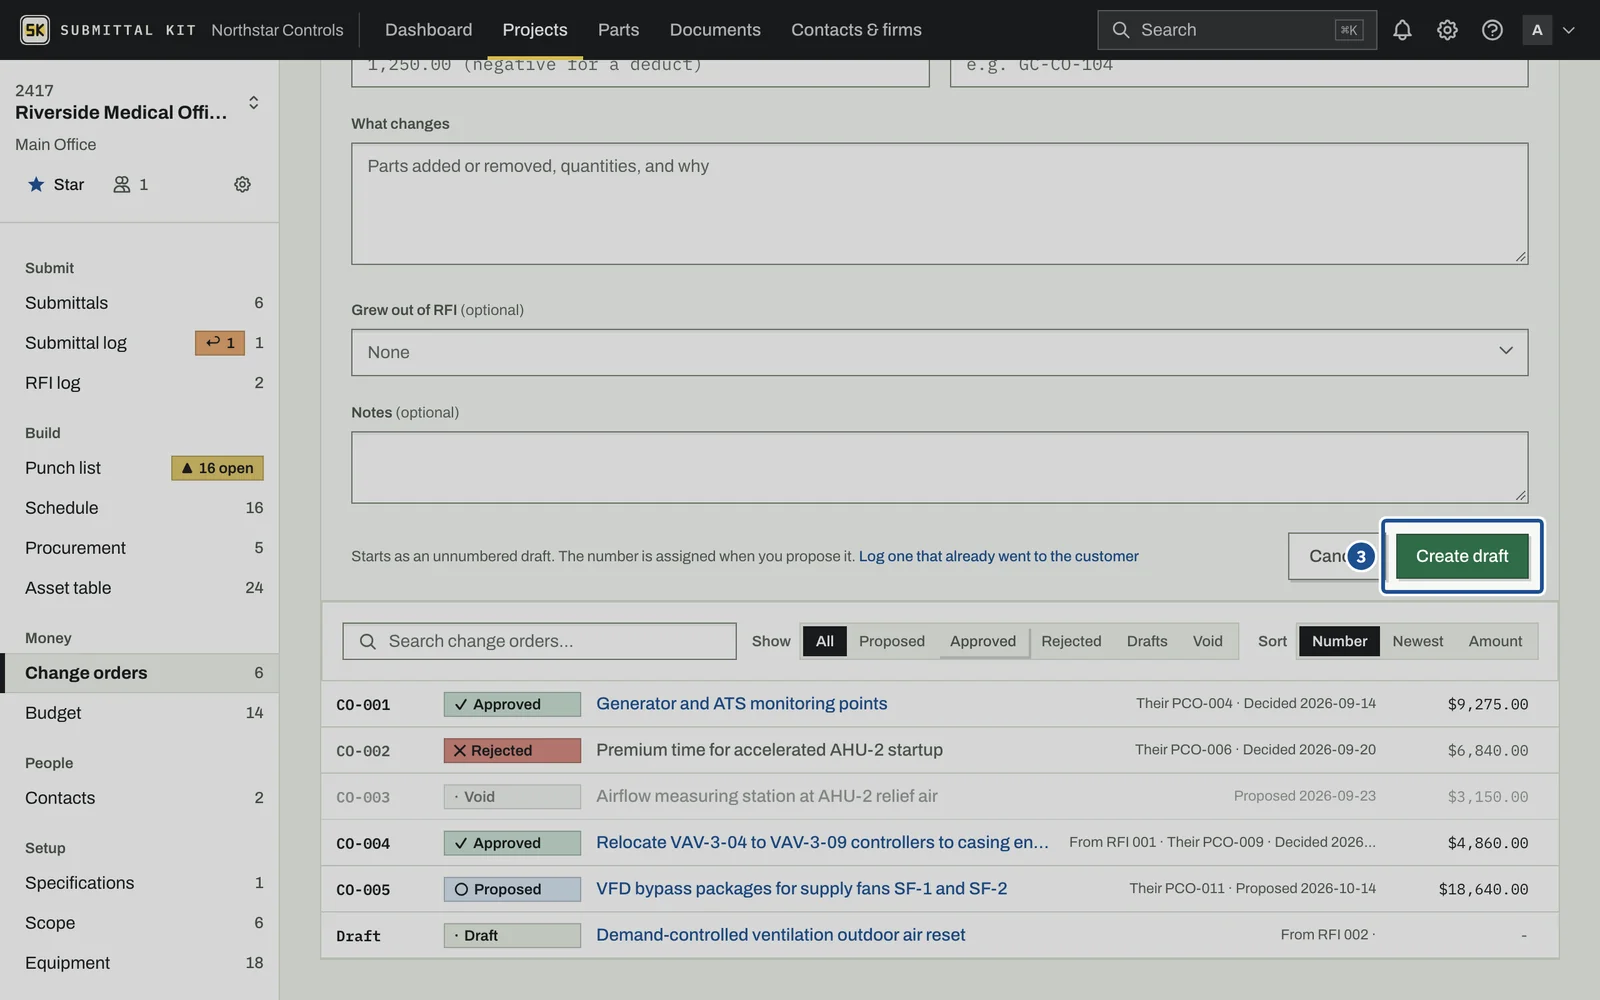The image size is (1600, 1000).
Task: Star the Riverside Medical project
Action: pos(56,184)
